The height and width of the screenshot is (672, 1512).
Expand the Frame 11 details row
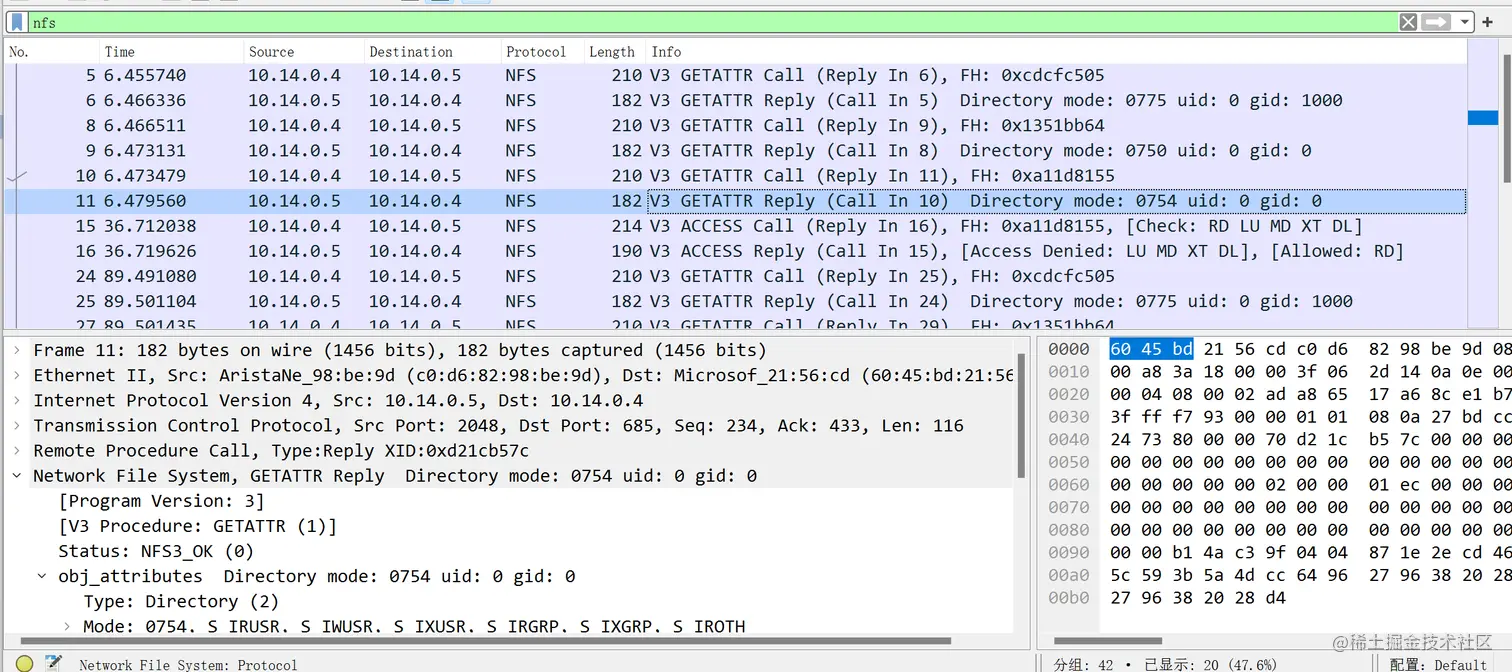point(17,350)
